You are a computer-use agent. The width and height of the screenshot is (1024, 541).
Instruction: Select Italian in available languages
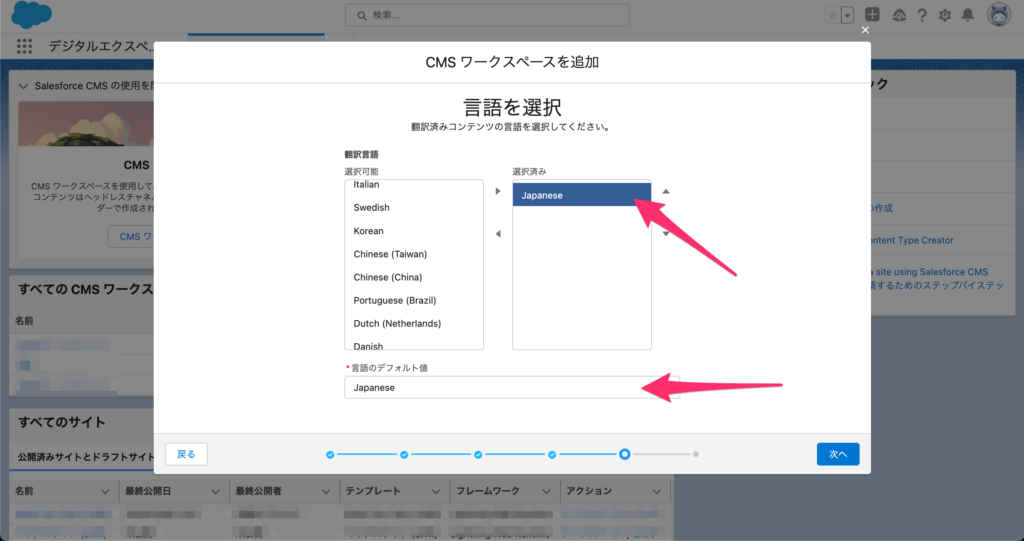(414, 185)
